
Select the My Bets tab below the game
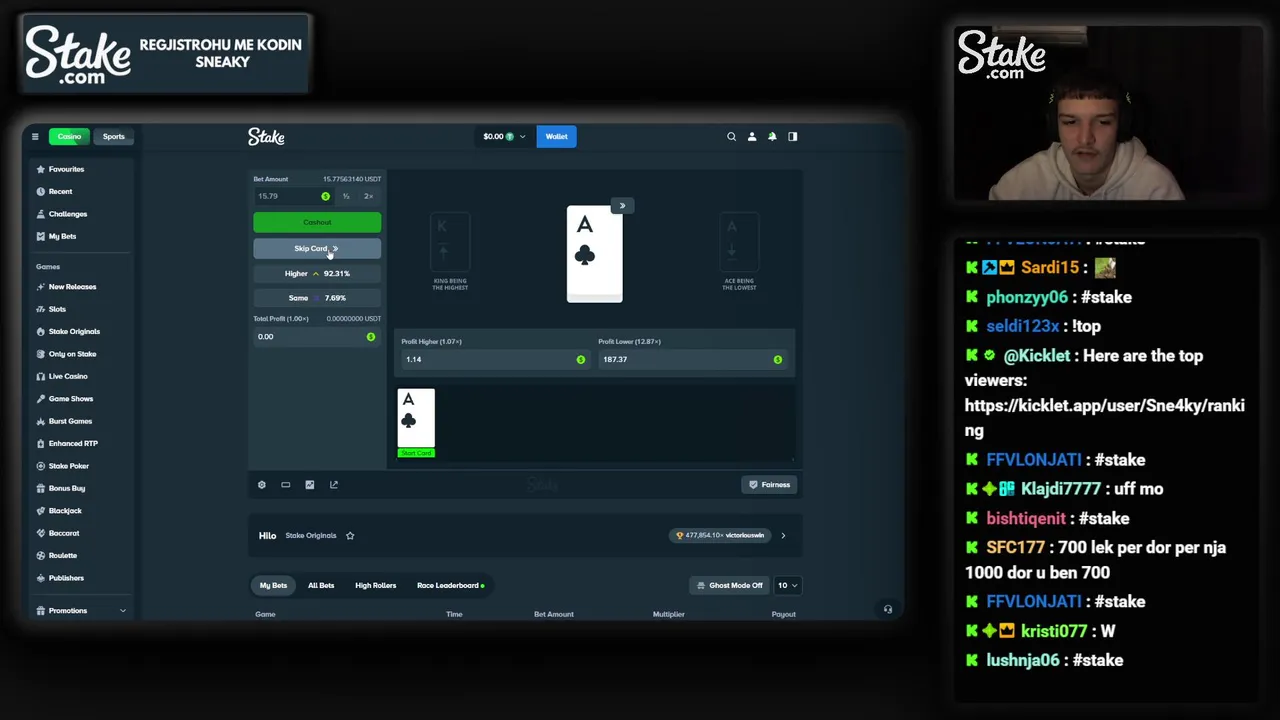pyautogui.click(x=273, y=585)
